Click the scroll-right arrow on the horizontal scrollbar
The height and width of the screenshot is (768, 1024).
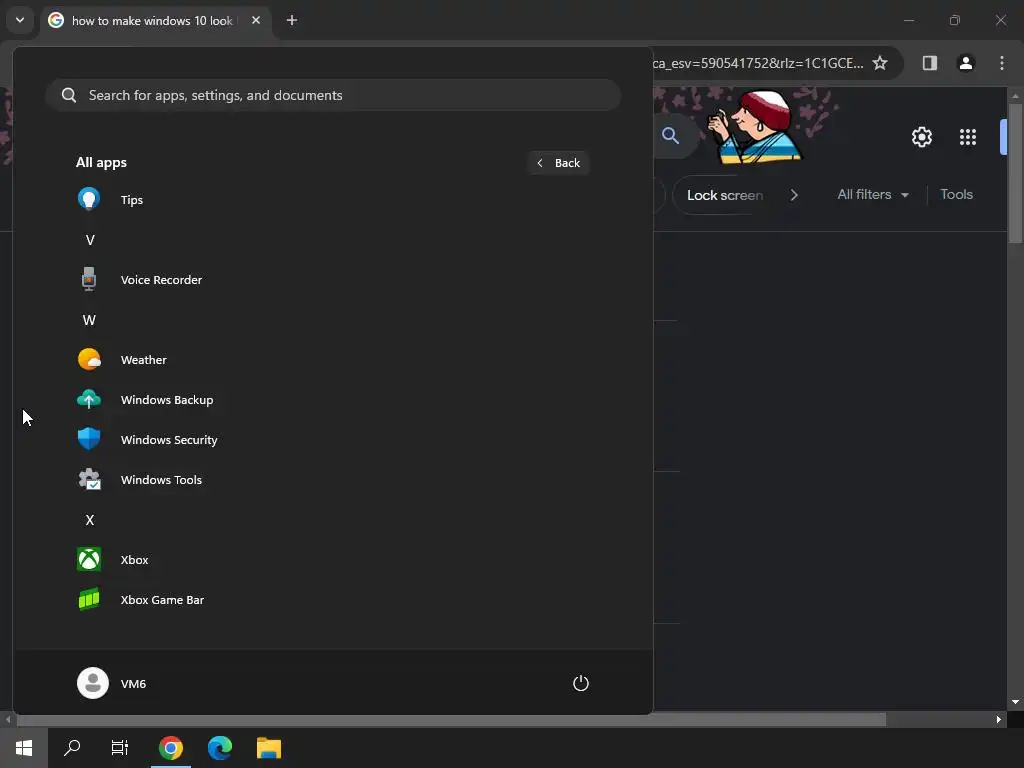pos(999,720)
